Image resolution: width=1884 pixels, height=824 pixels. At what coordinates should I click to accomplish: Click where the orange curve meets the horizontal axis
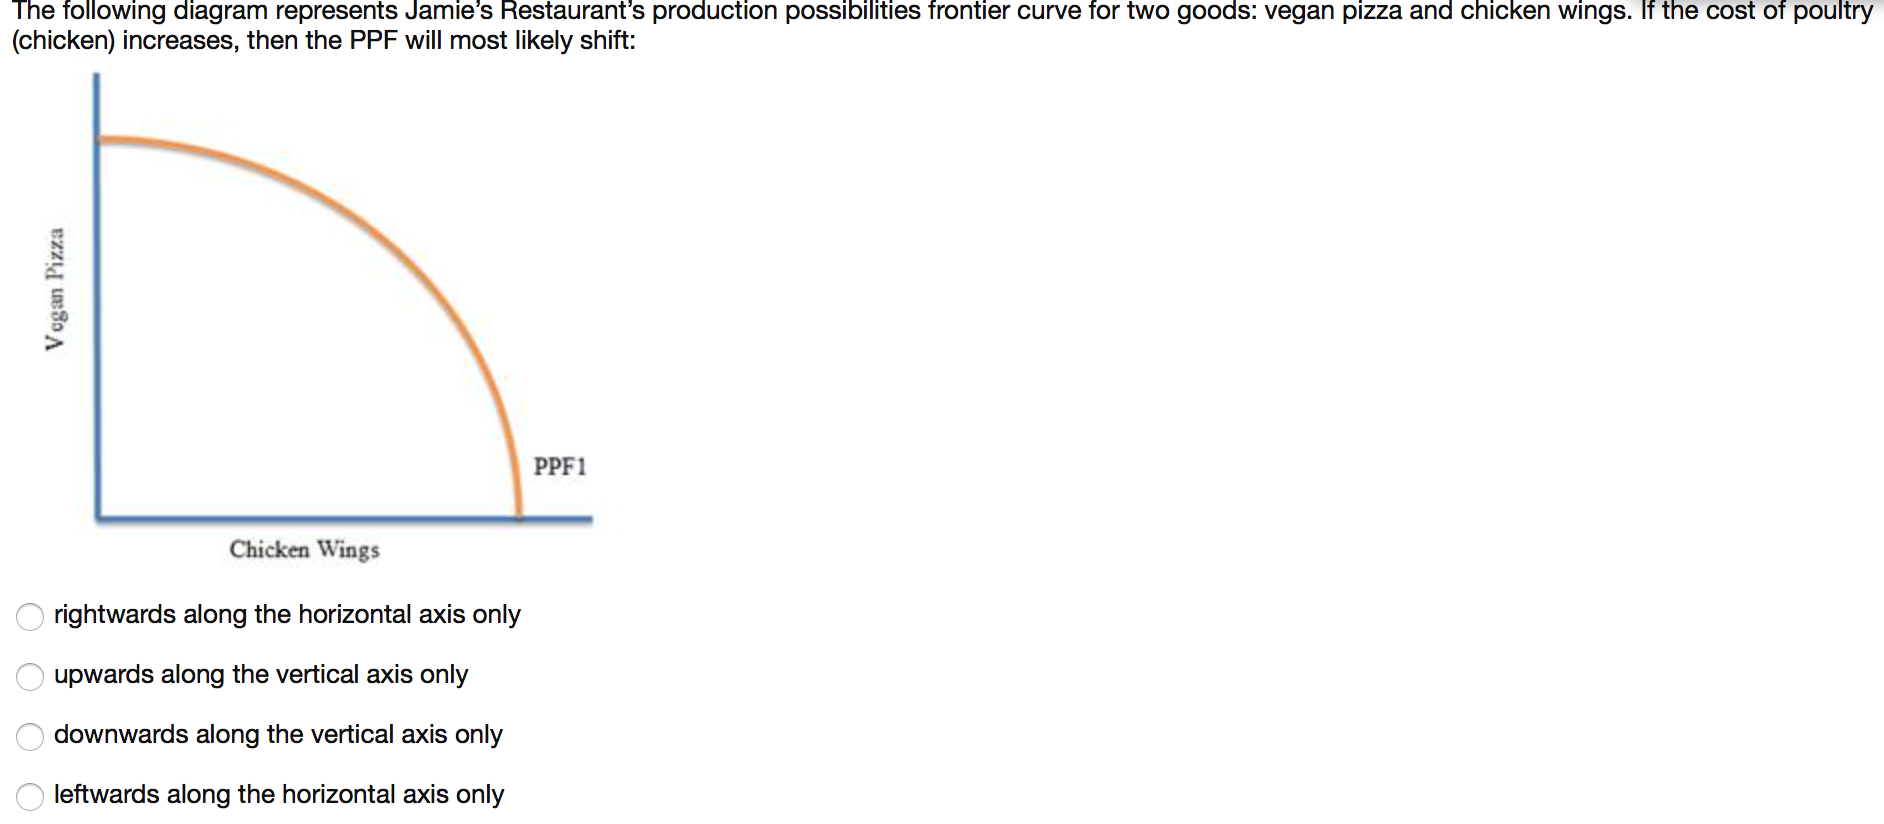(x=519, y=516)
